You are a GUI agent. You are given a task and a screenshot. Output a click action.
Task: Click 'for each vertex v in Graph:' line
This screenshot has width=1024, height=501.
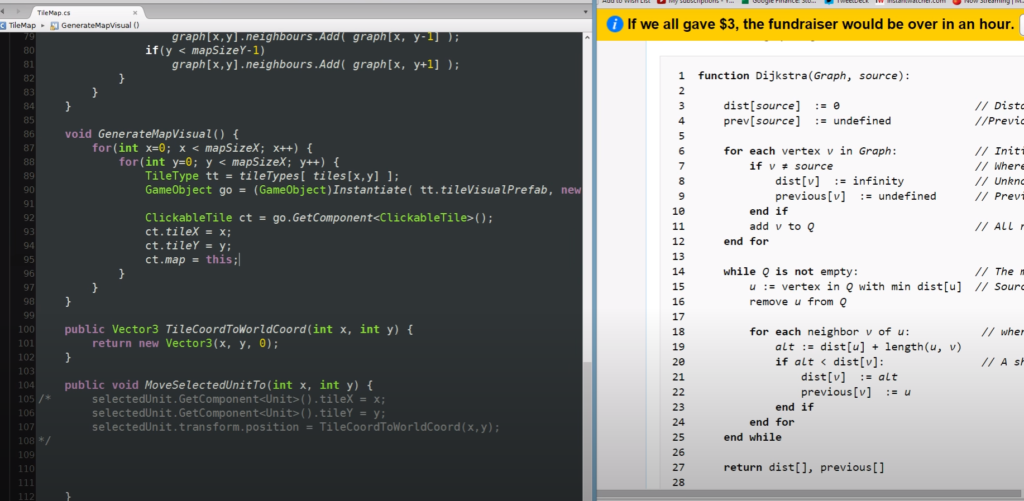pyautogui.click(x=810, y=151)
